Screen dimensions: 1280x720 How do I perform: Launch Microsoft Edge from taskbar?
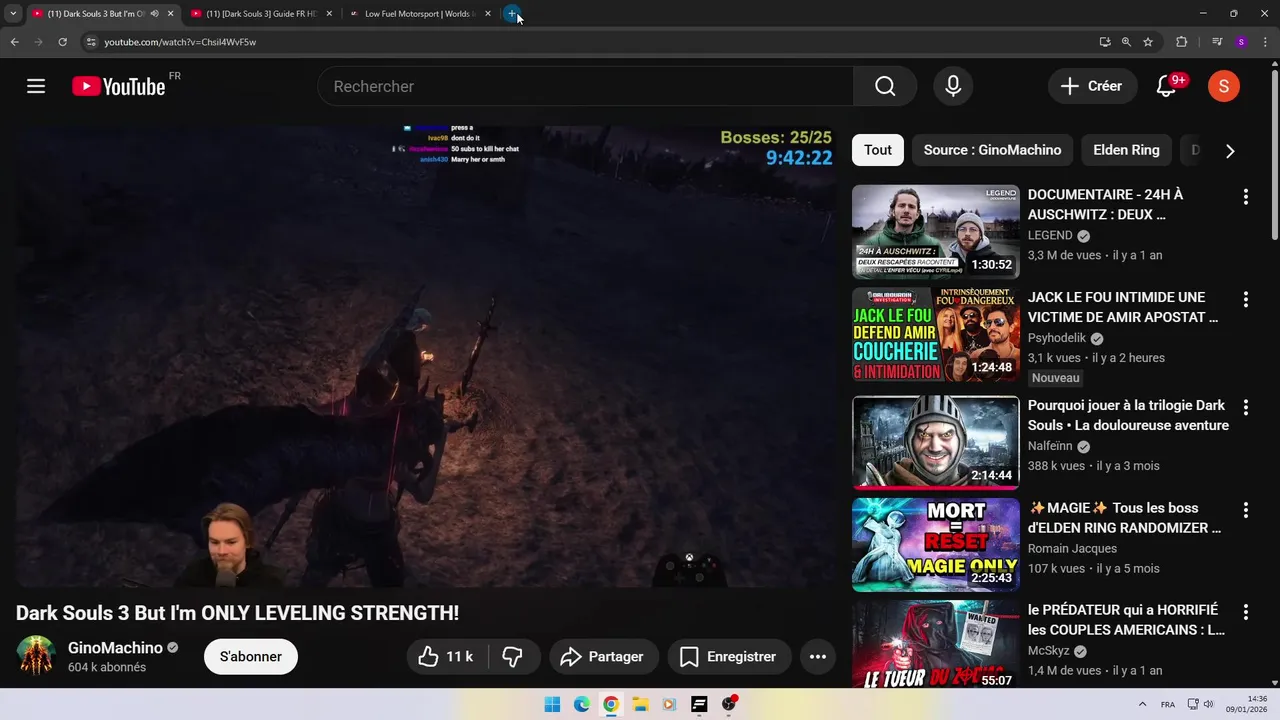pos(582,704)
